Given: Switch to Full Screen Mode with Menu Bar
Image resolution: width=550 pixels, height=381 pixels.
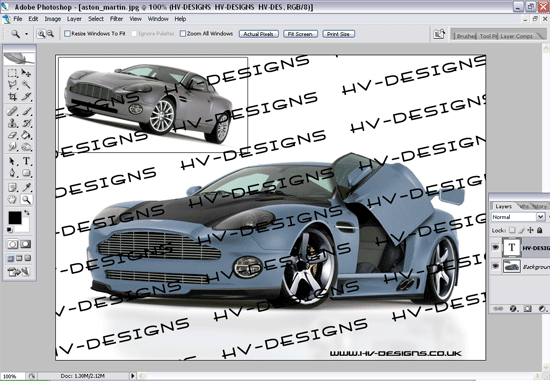Looking at the screenshot, I should point(19,258).
